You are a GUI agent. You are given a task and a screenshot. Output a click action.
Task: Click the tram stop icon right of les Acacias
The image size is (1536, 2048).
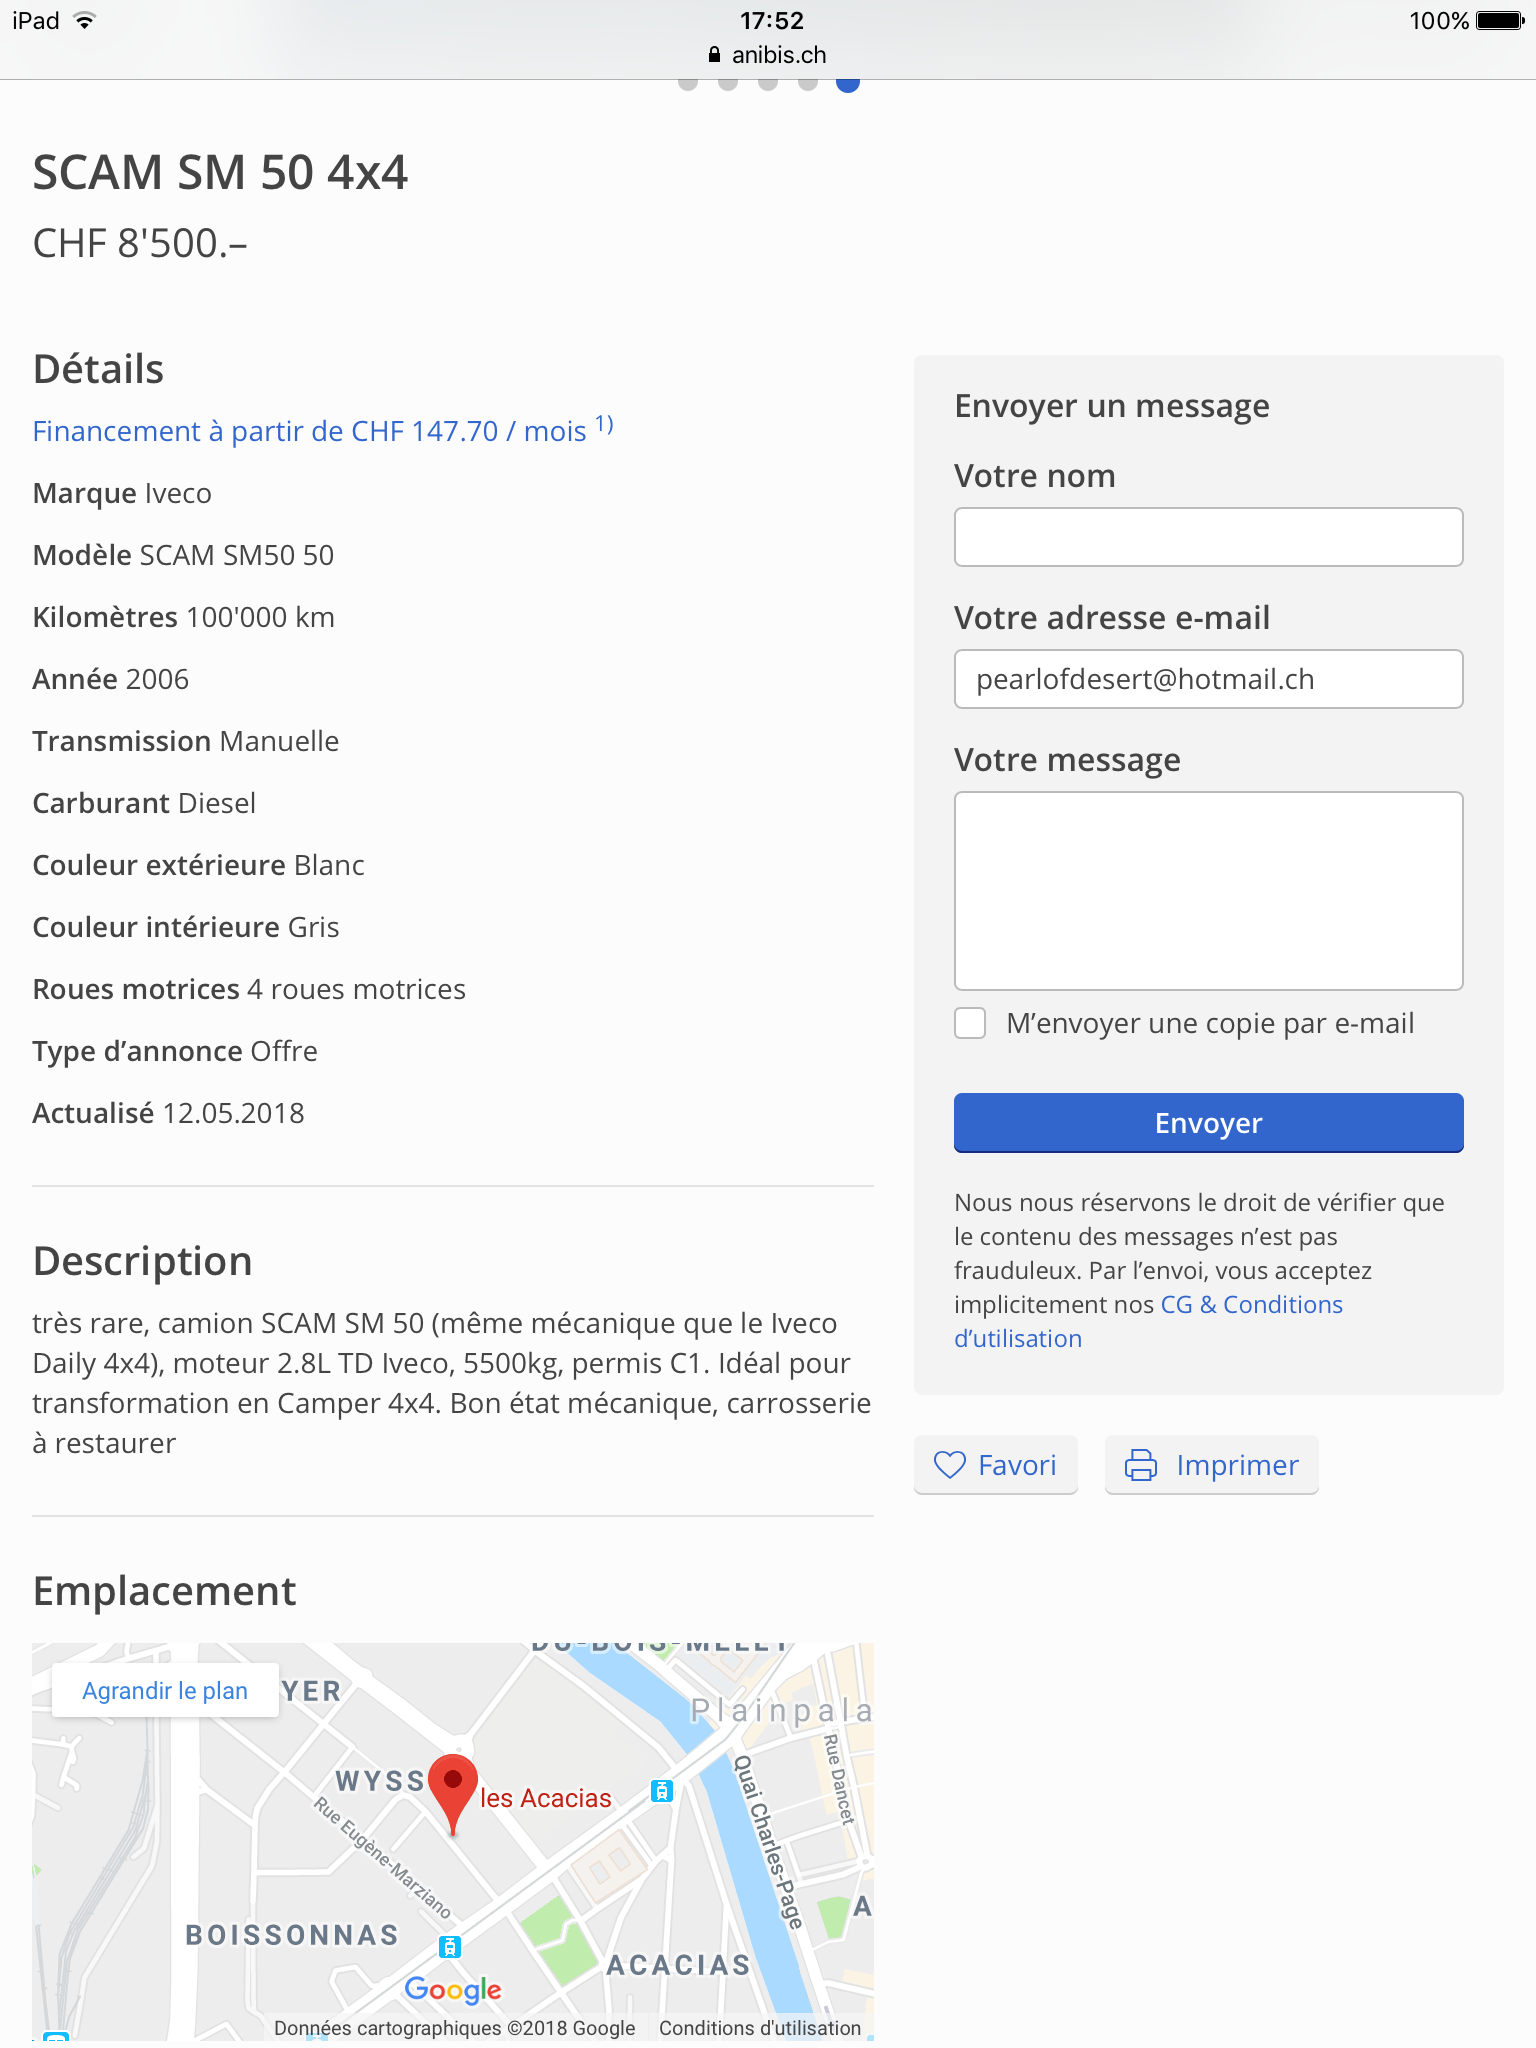[661, 1790]
